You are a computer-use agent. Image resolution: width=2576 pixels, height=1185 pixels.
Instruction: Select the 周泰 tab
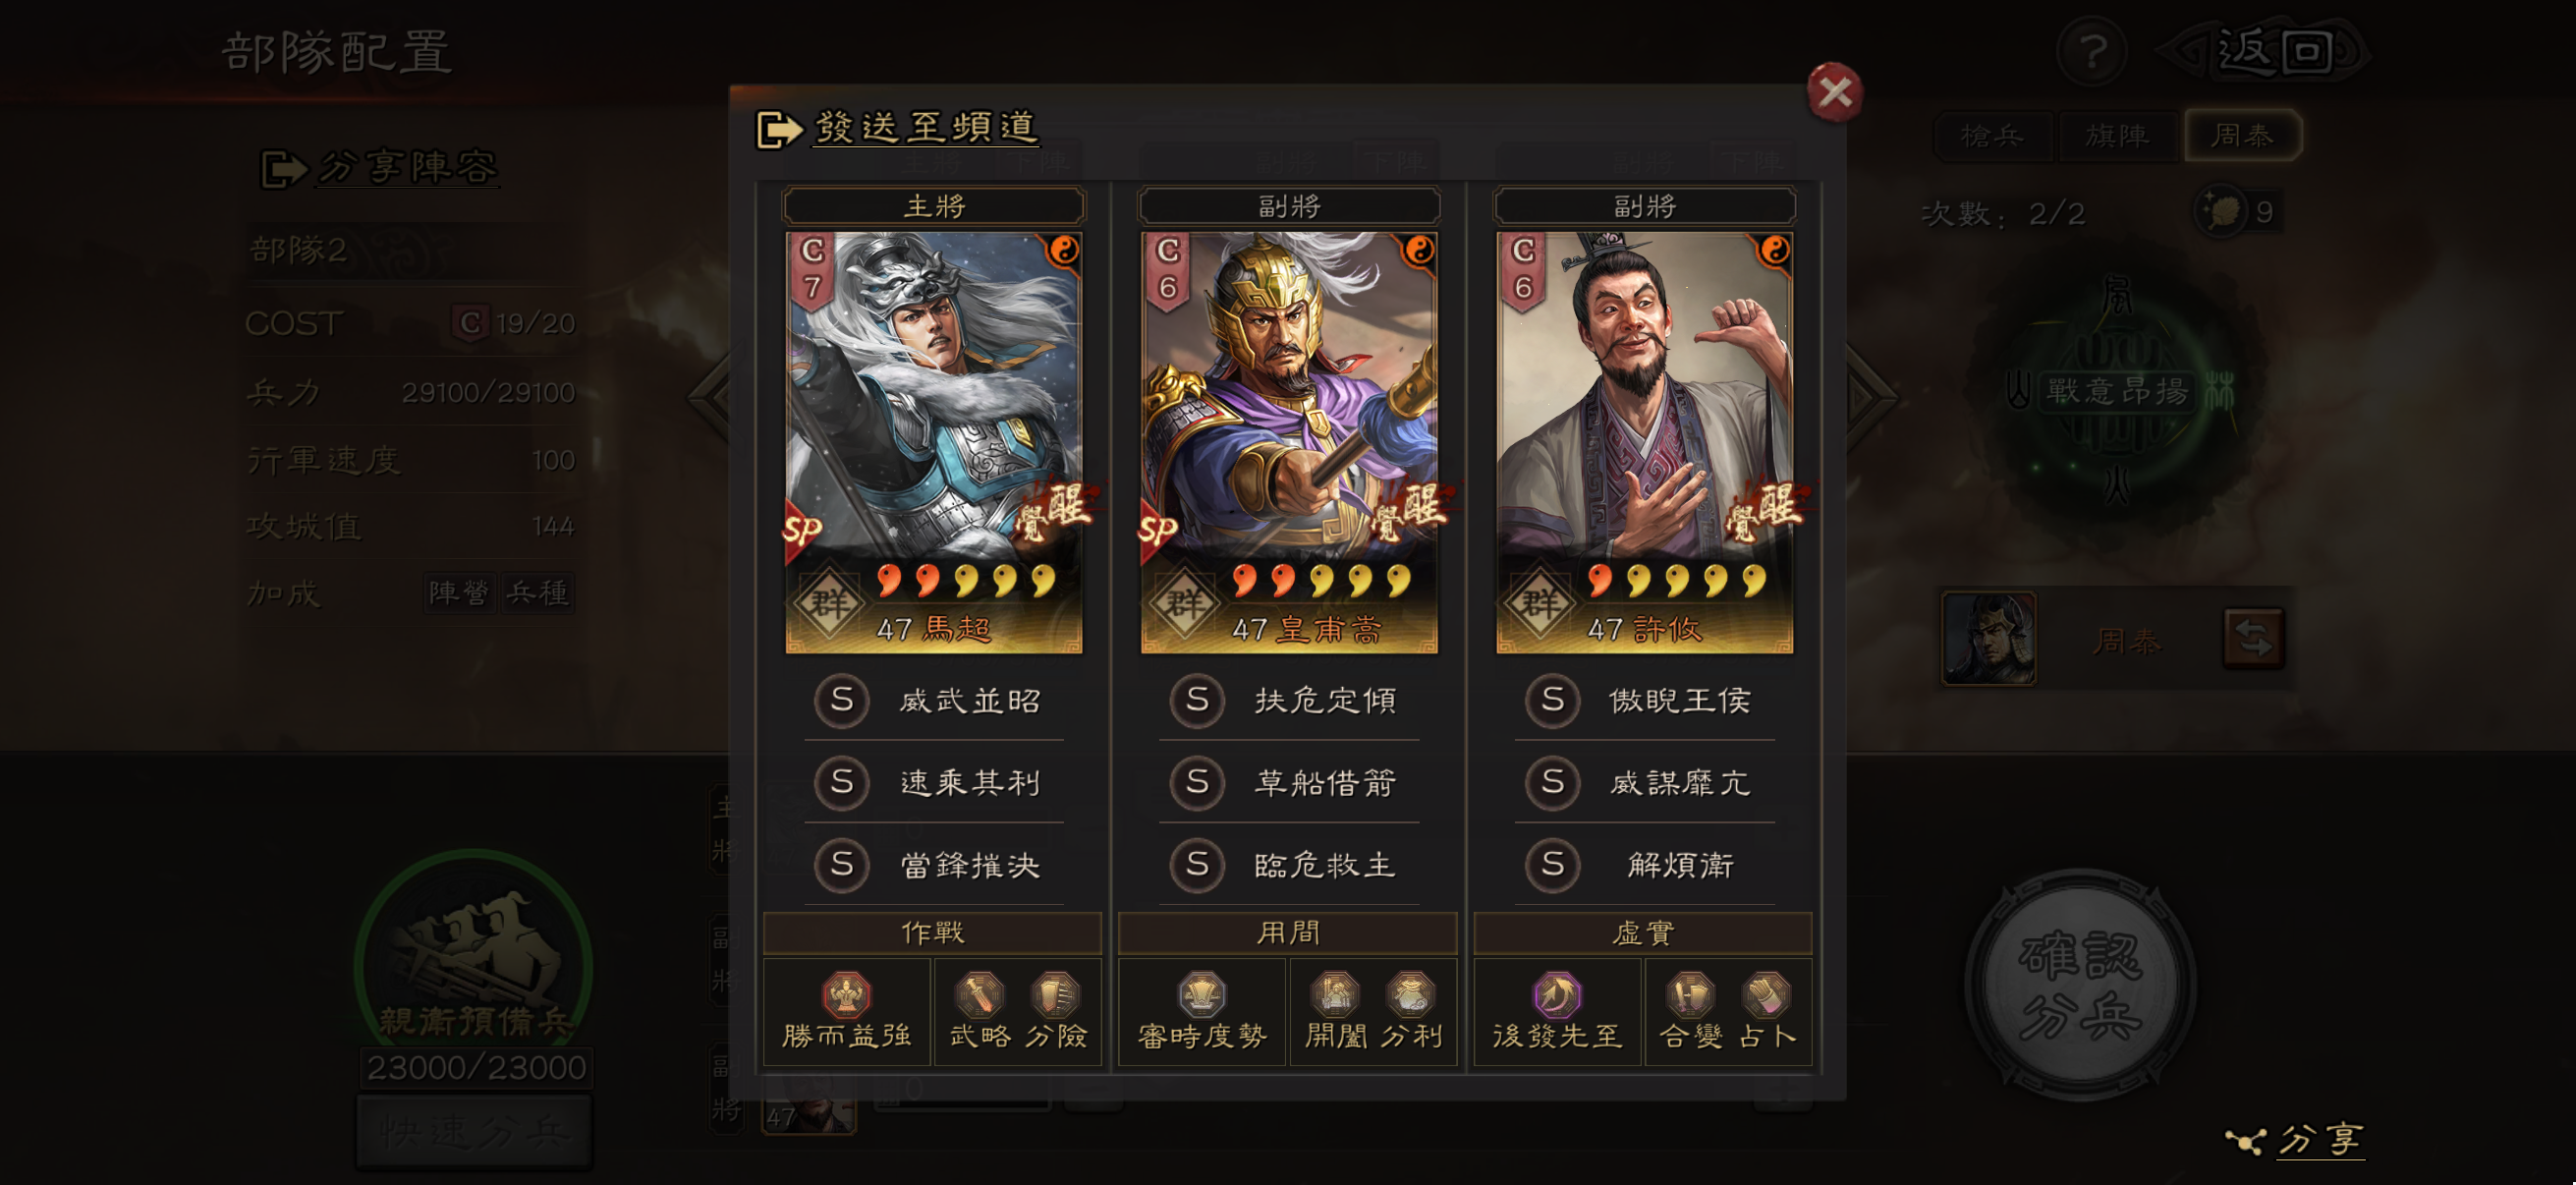pyautogui.click(x=2242, y=136)
